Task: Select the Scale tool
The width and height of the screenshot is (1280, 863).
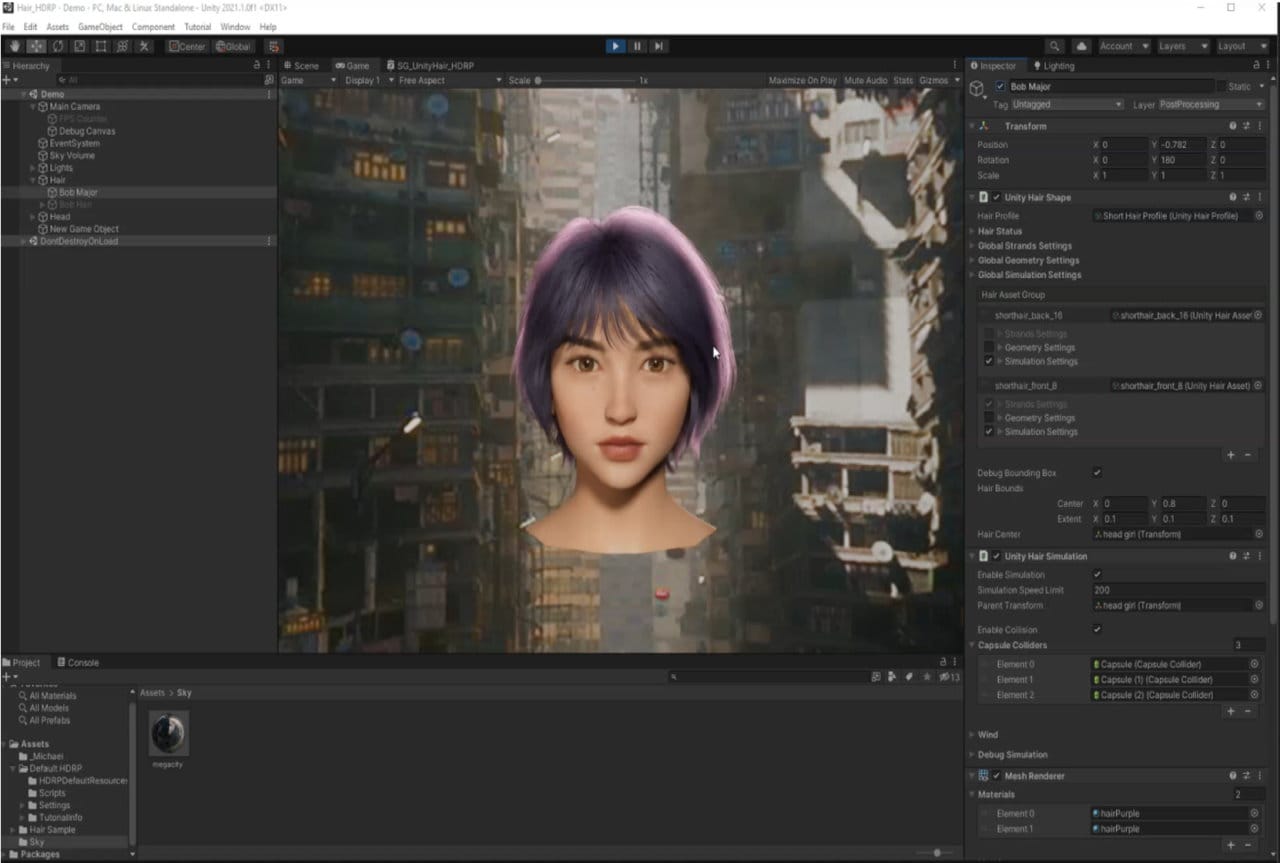Action: 79,46
